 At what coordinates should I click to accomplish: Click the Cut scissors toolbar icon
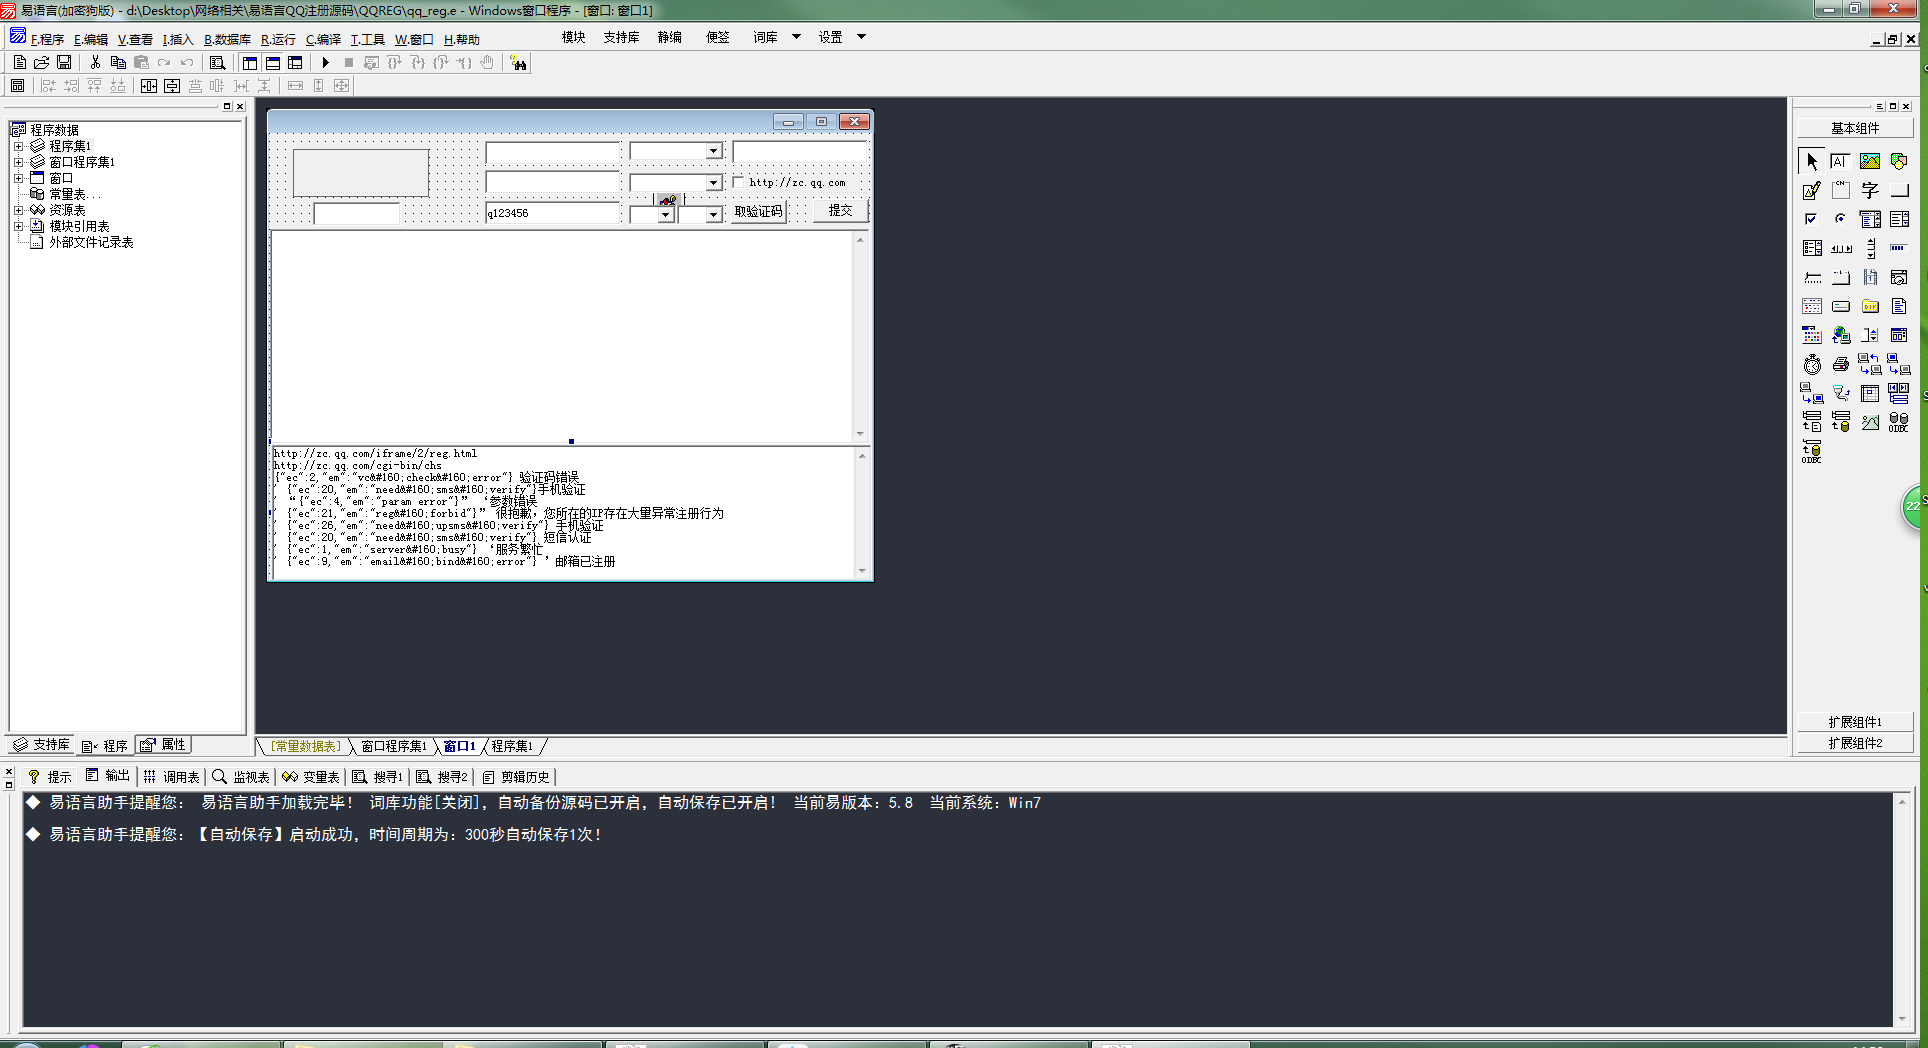pos(95,63)
